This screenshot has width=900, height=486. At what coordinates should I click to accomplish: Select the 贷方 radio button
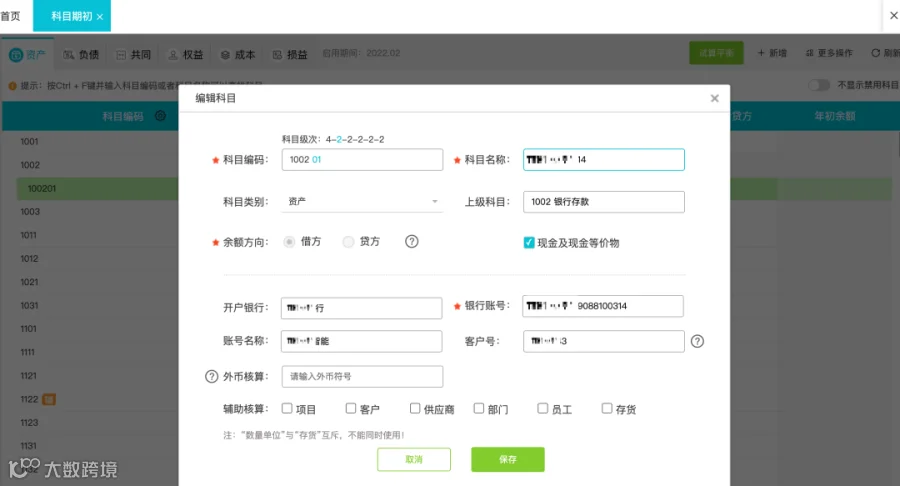(348, 242)
